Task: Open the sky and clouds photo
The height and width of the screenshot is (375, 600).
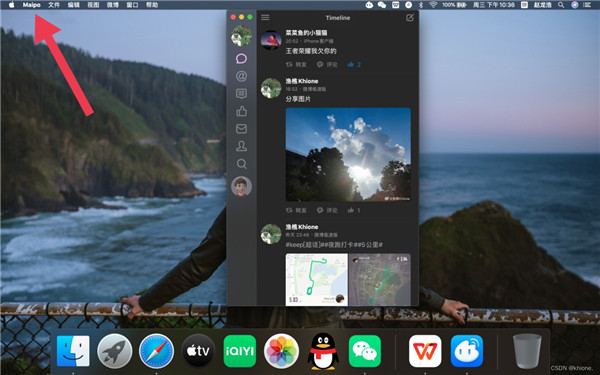Action: click(x=348, y=155)
